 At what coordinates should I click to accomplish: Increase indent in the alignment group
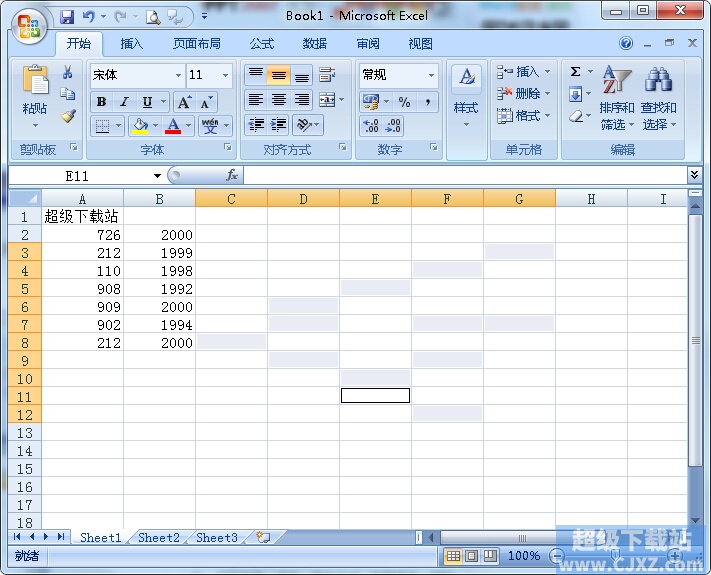(x=279, y=124)
